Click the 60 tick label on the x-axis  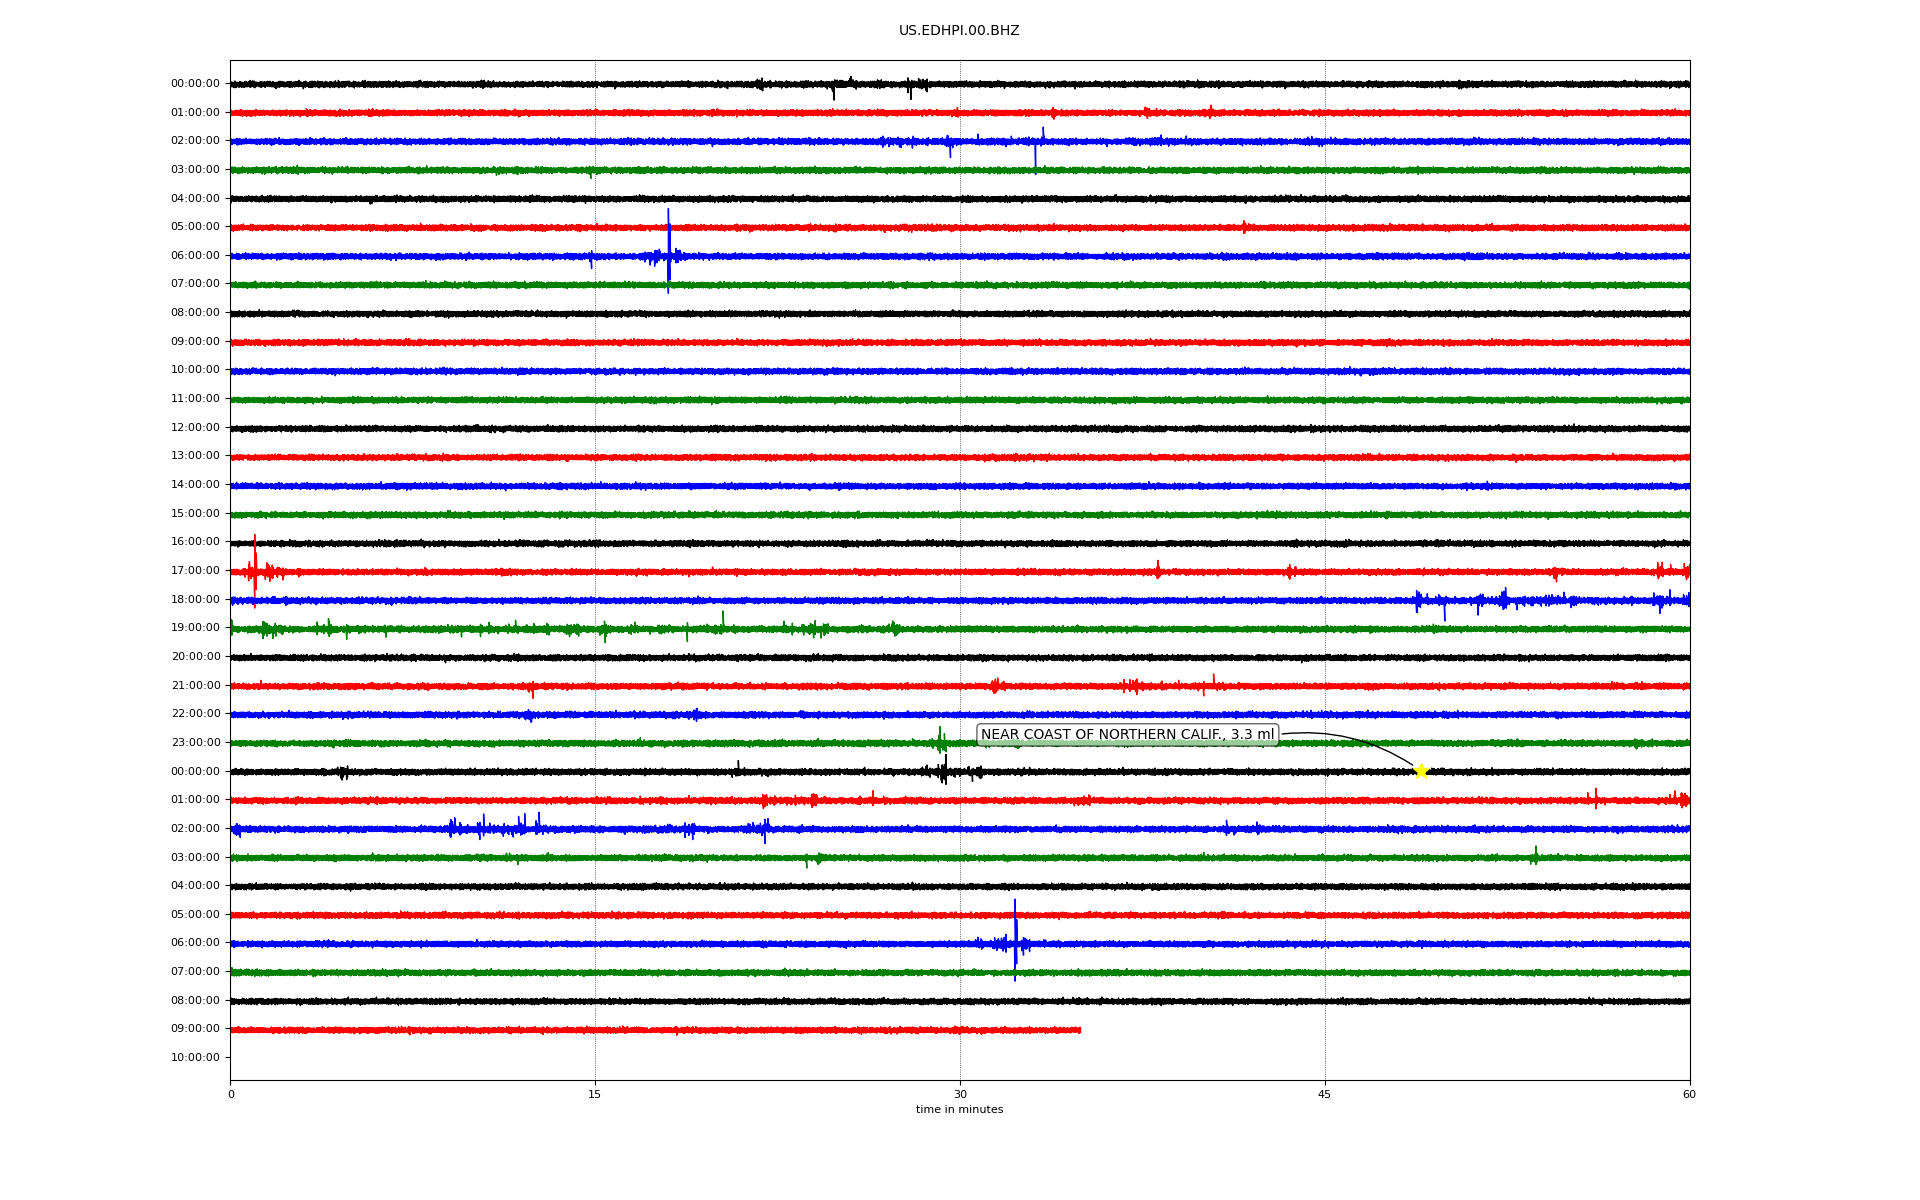(x=1689, y=1094)
